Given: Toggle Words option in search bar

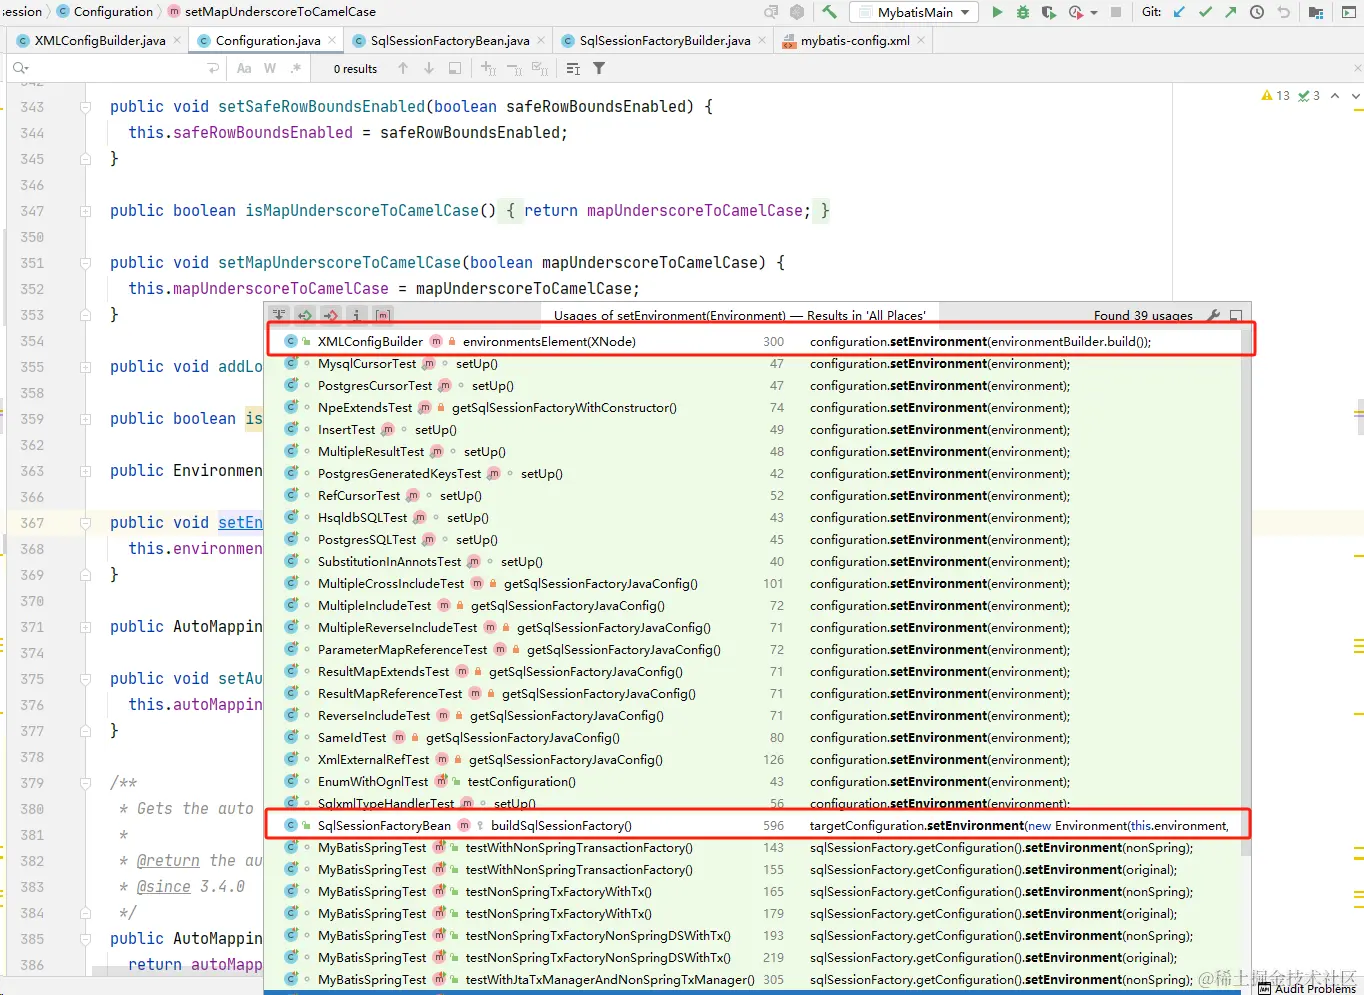Looking at the screenshot, I should (x=270, y=68).
